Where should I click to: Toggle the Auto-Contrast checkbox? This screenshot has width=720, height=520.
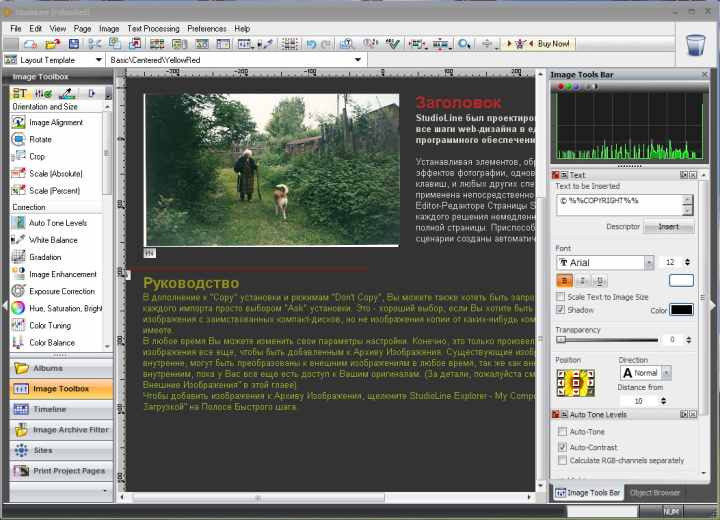[x=562, y=447]
